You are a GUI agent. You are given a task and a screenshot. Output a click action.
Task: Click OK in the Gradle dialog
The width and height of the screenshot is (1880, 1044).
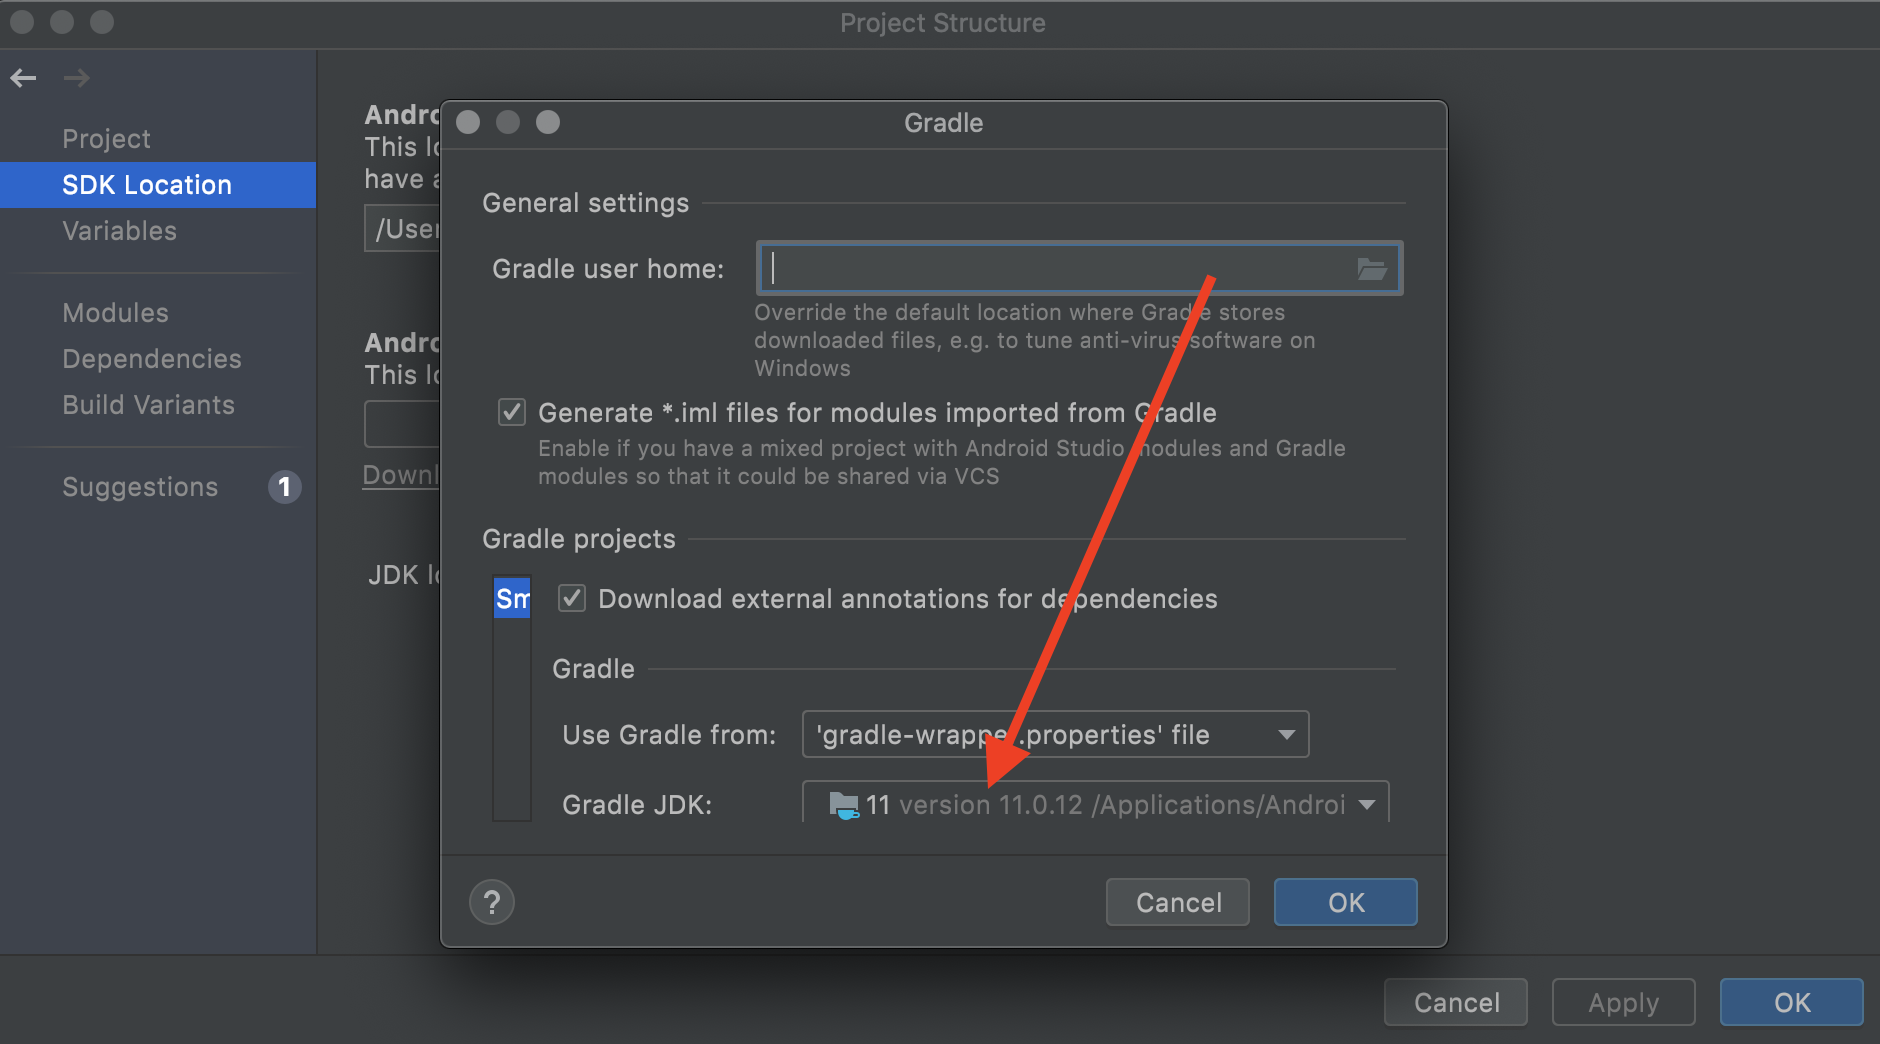pyautogui.click(x=1345, y=902)
